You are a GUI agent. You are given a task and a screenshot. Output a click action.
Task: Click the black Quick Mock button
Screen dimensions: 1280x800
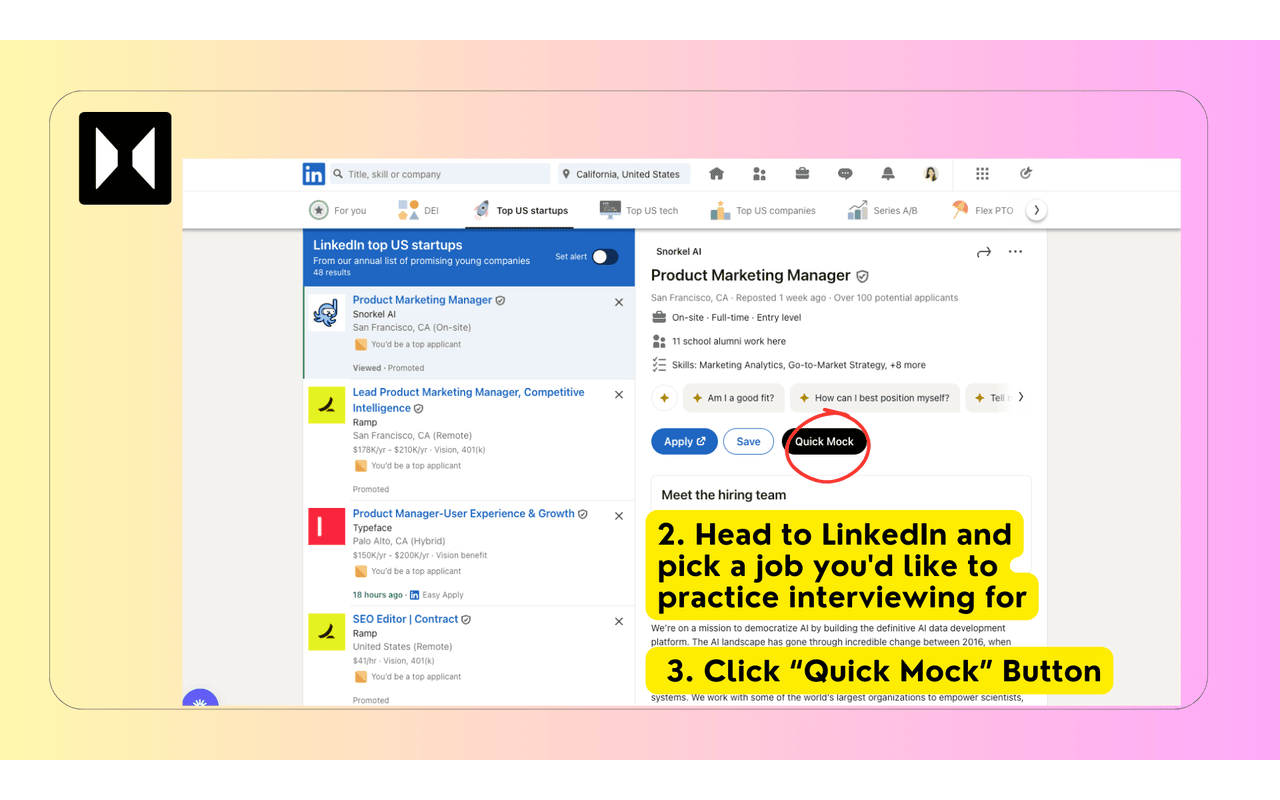pos(824,442)
